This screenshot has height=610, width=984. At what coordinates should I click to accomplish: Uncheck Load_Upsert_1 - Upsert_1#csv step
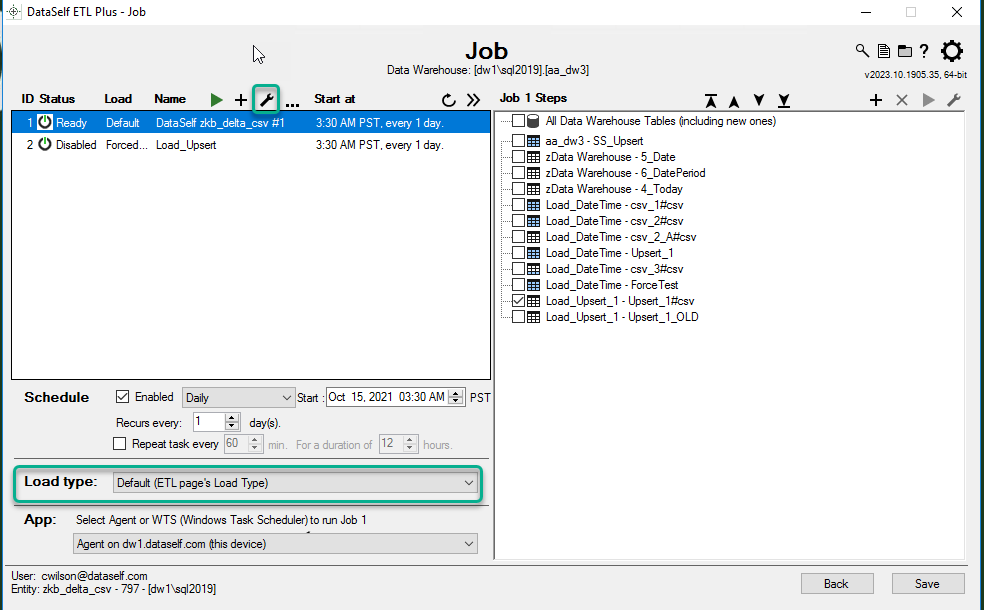click(518, 301)
